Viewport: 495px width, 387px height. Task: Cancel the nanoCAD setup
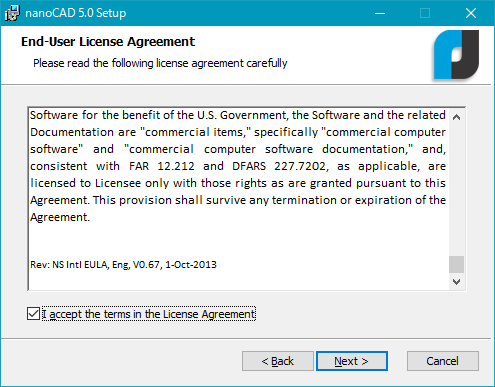pyautogui.click(x=443, y=361)
